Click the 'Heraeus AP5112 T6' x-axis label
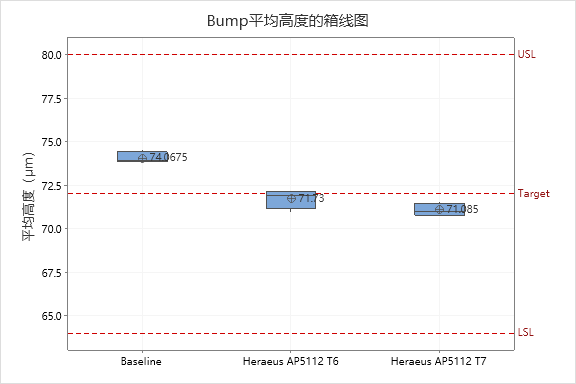The width and height of the screenshot is (576, 384). [291, 362]
